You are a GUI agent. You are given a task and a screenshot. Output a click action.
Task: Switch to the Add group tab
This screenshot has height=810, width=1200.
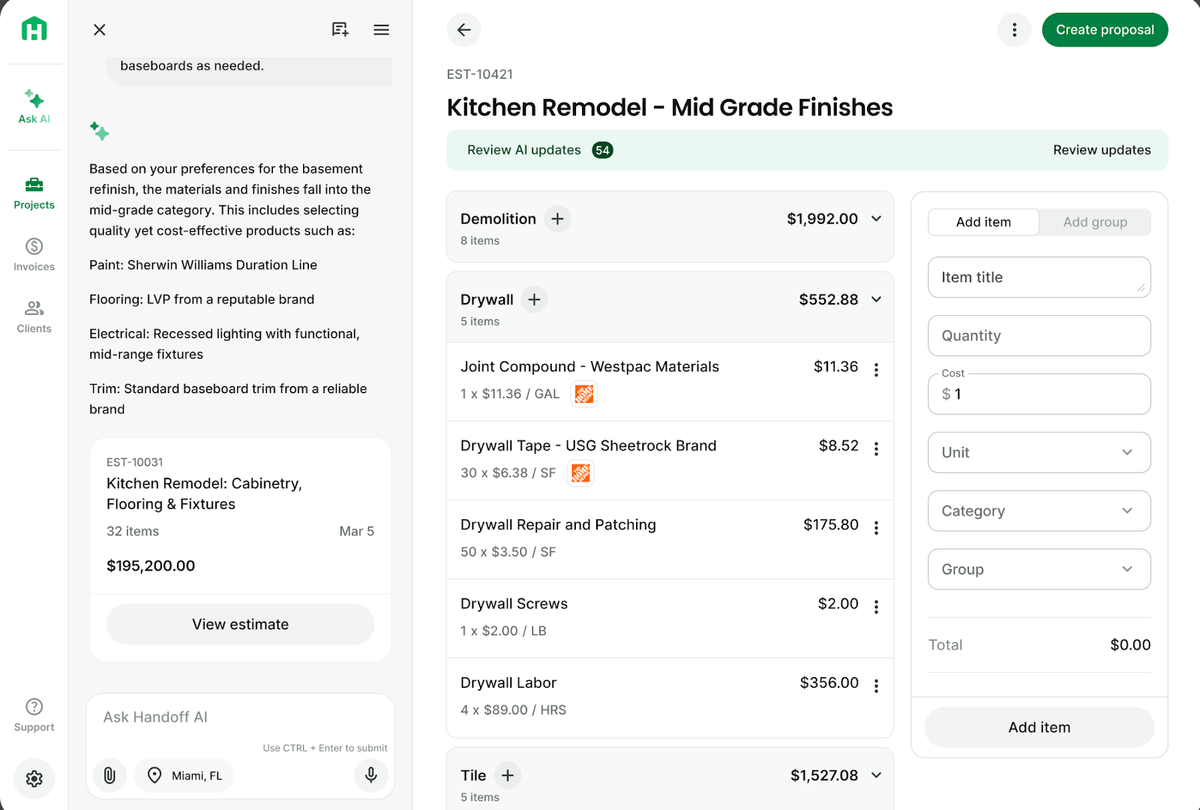click(x=1095, y=222)
